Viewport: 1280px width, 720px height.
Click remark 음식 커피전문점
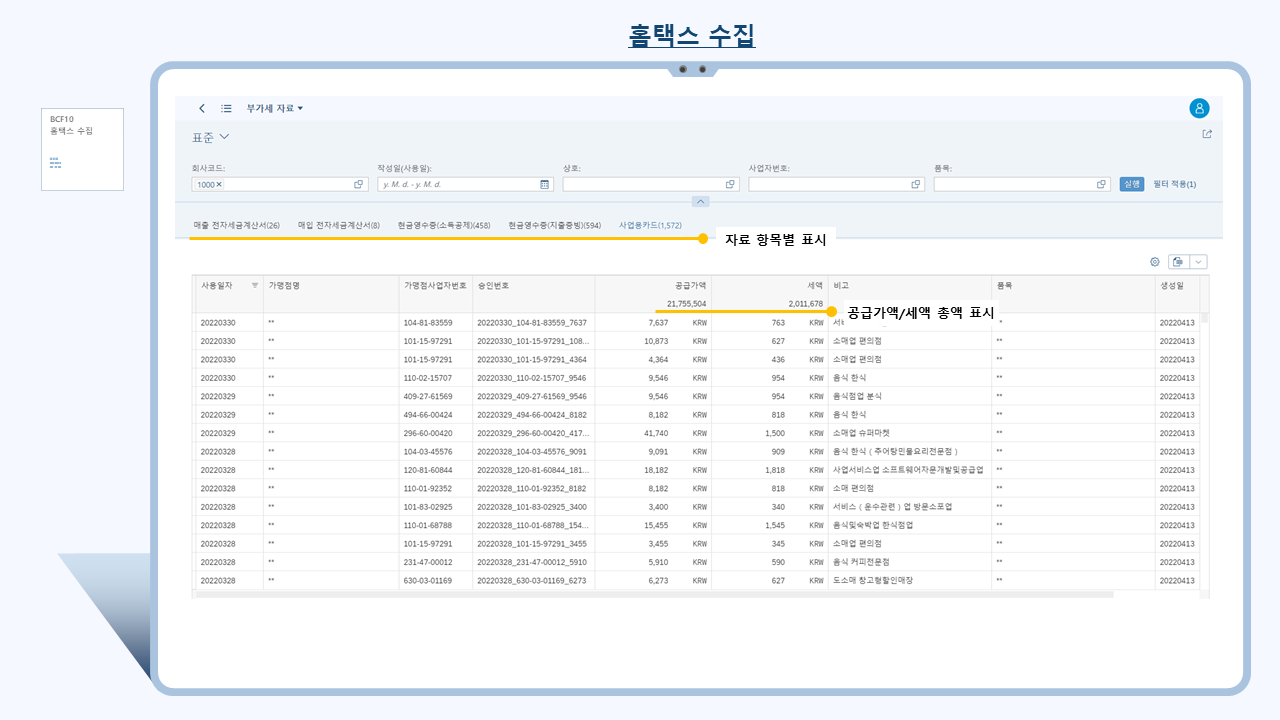[x=861, y=561]
